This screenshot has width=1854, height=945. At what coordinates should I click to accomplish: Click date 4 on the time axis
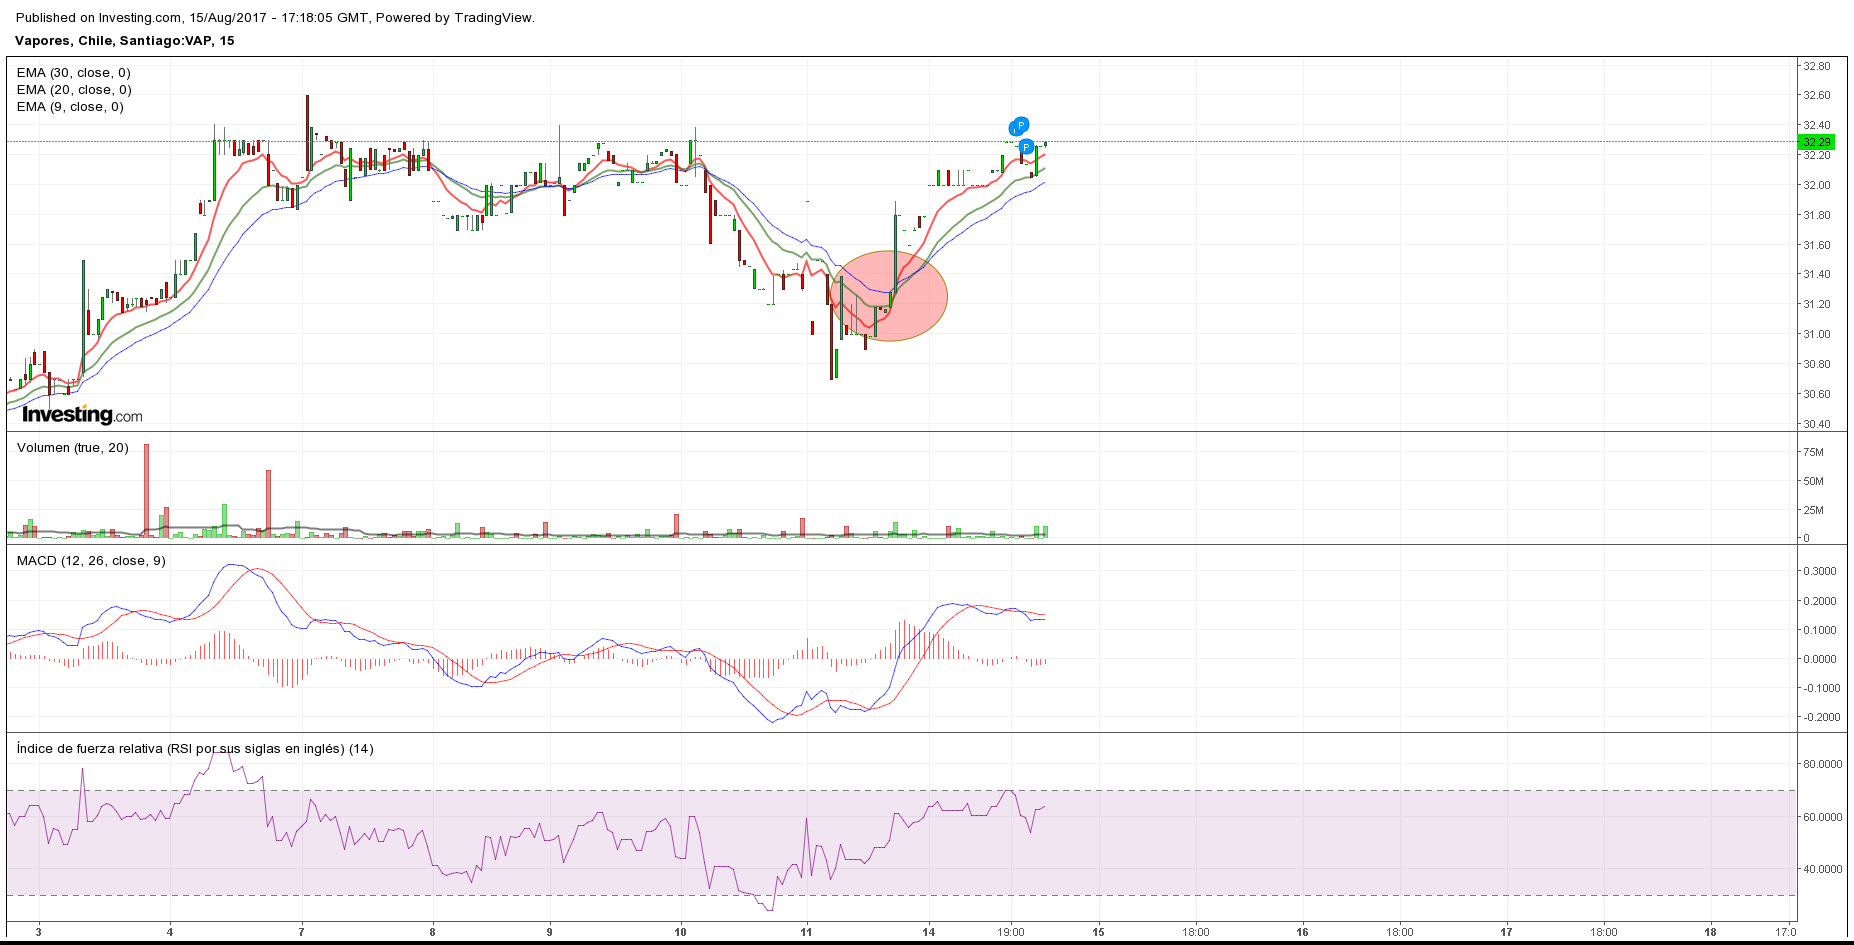[170, 932]
